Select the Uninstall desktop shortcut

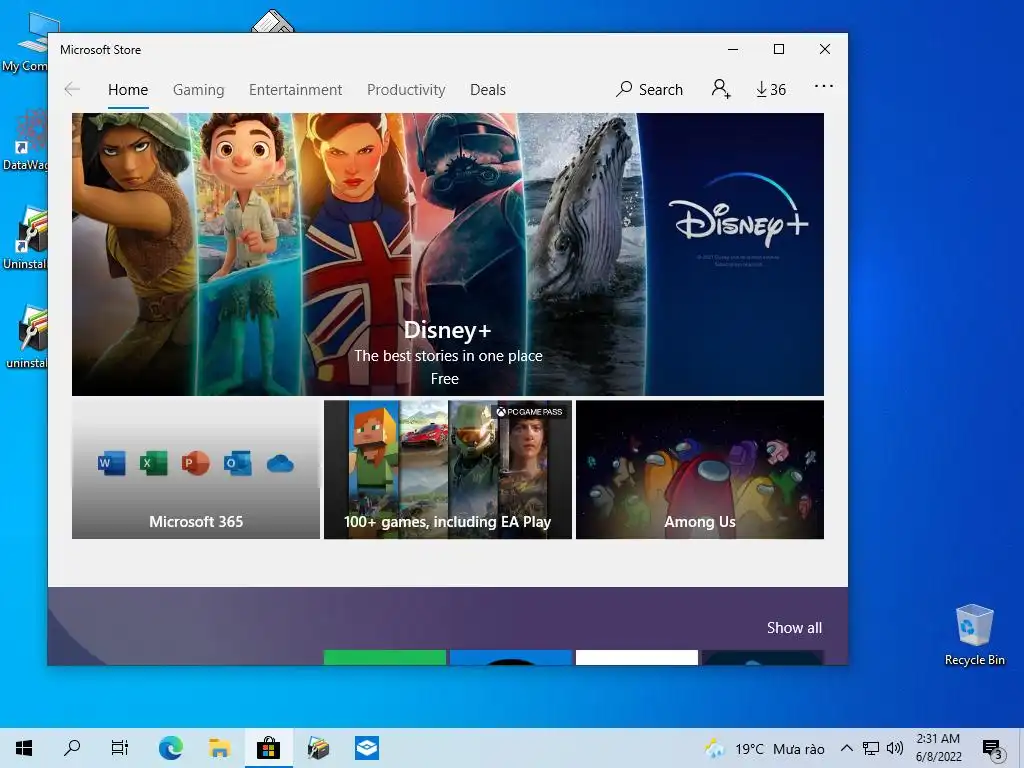26,238
